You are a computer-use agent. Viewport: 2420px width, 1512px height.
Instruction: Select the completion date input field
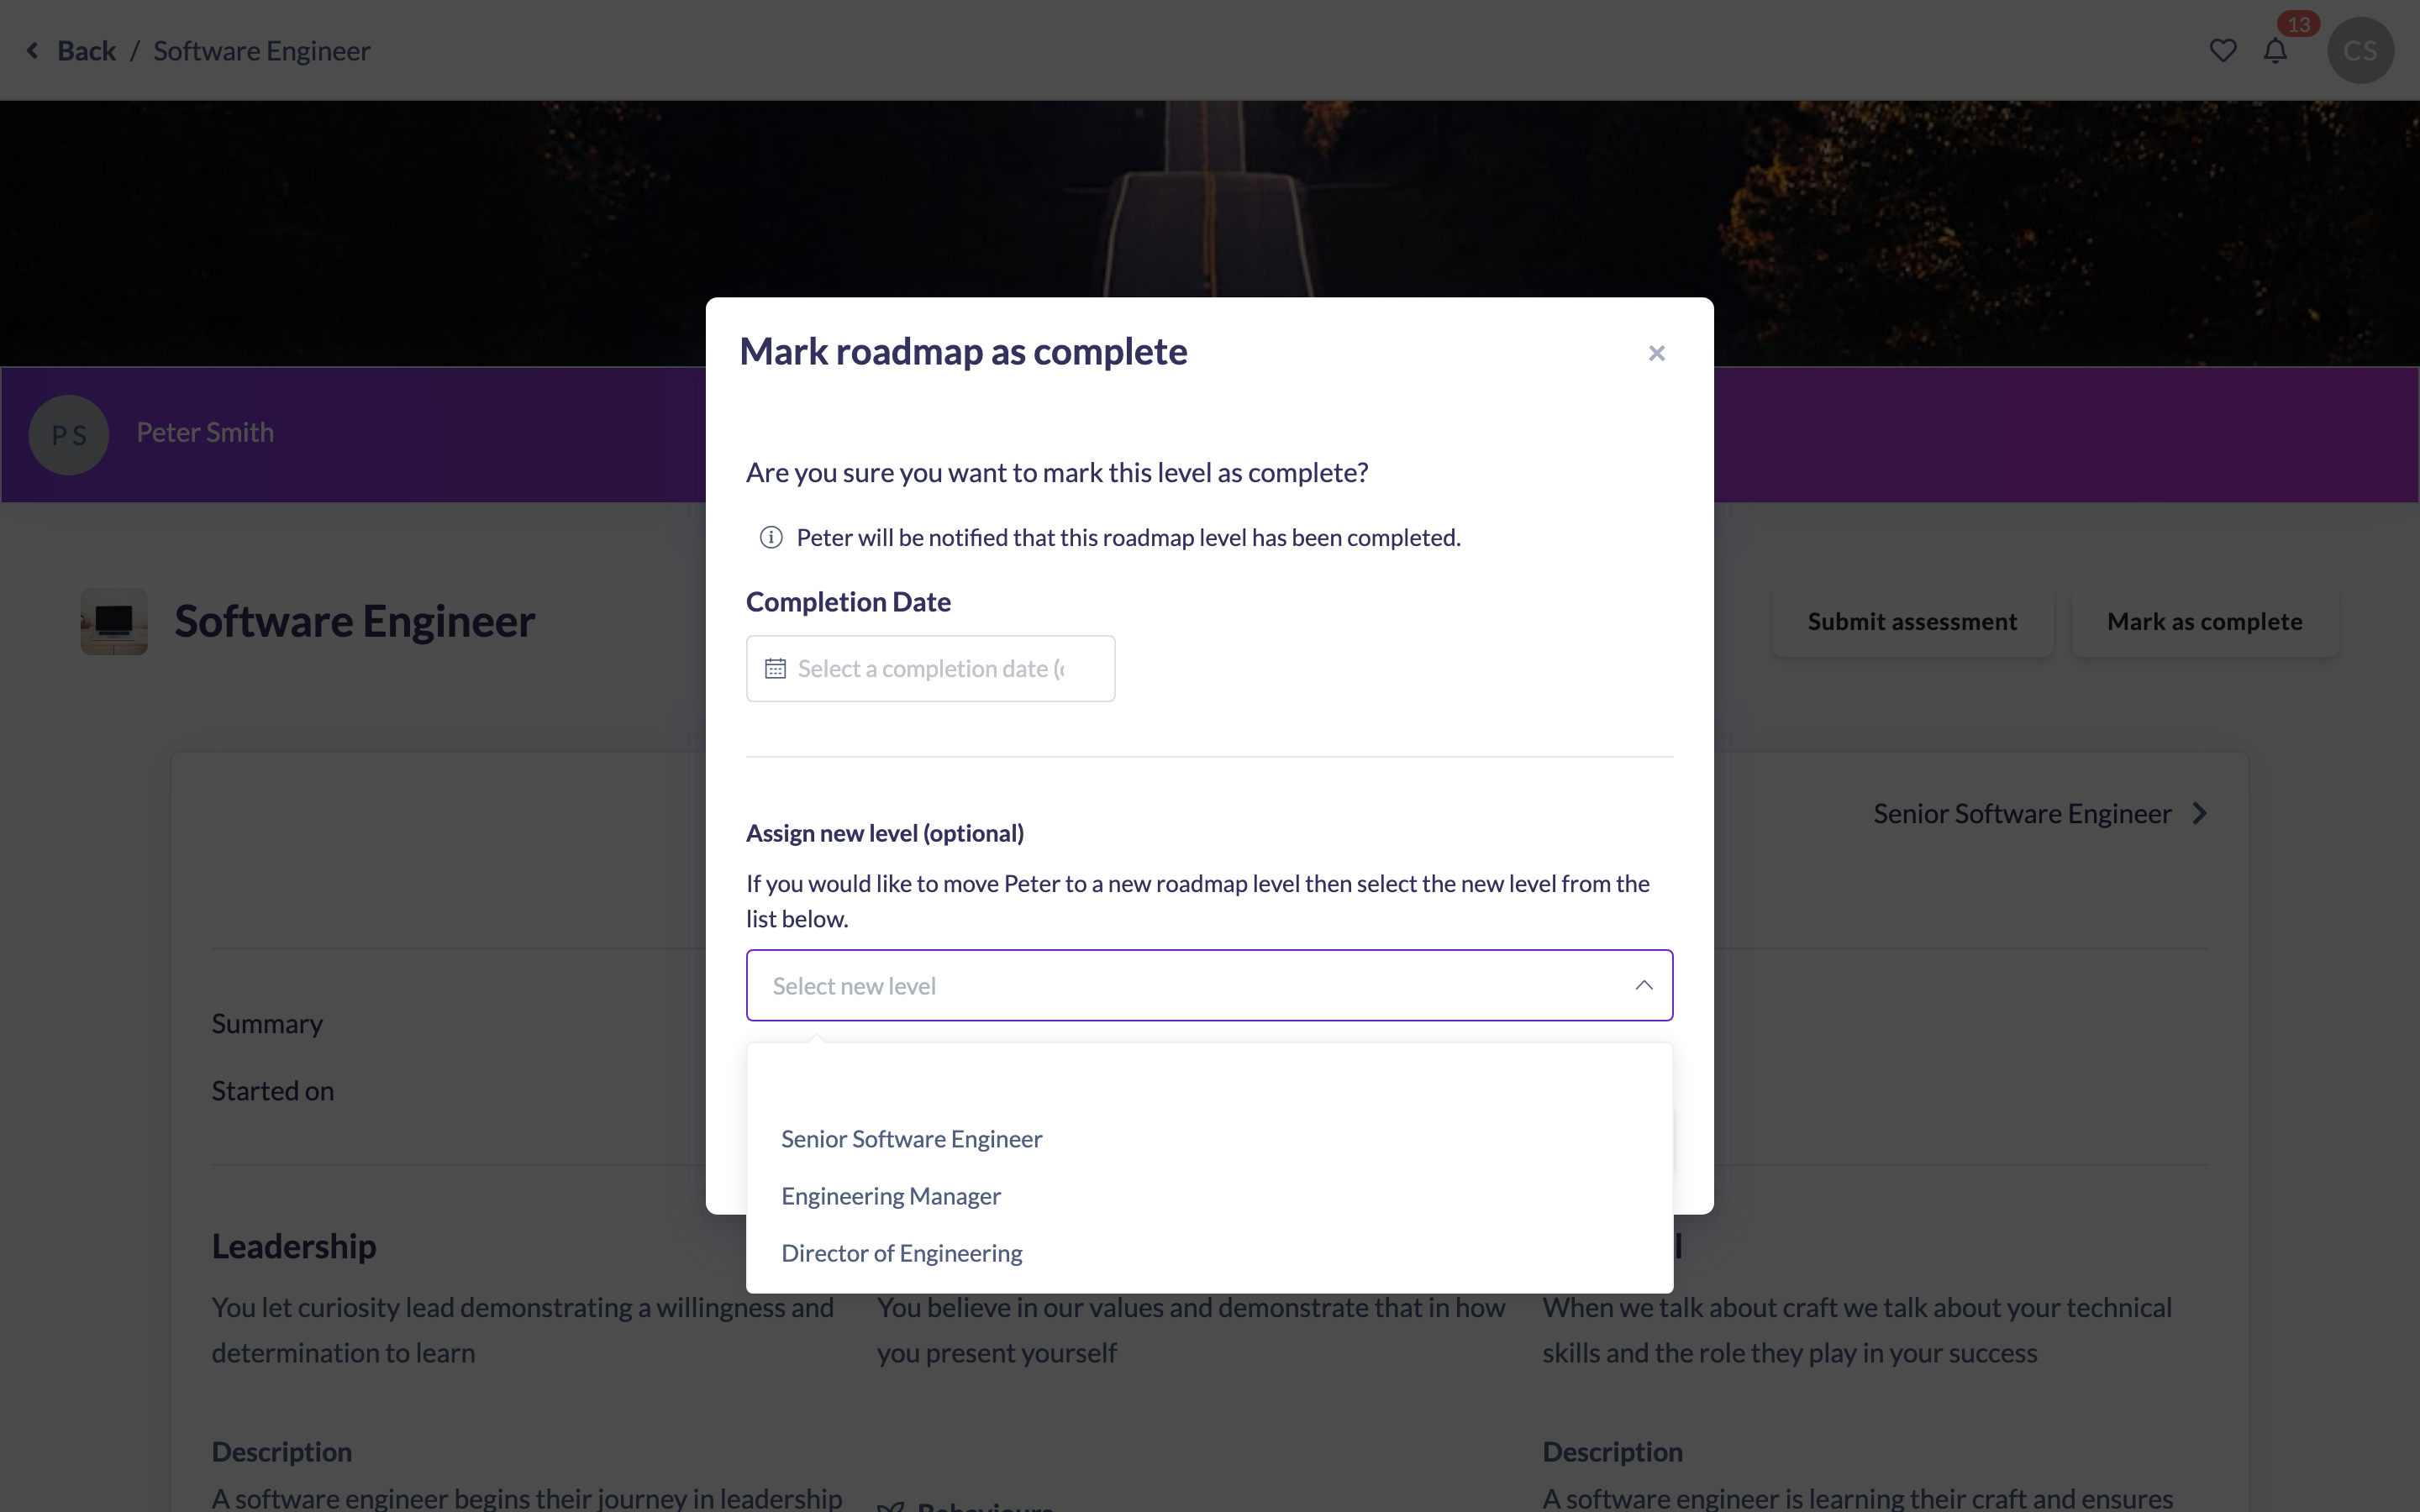(x=930, y=669)
